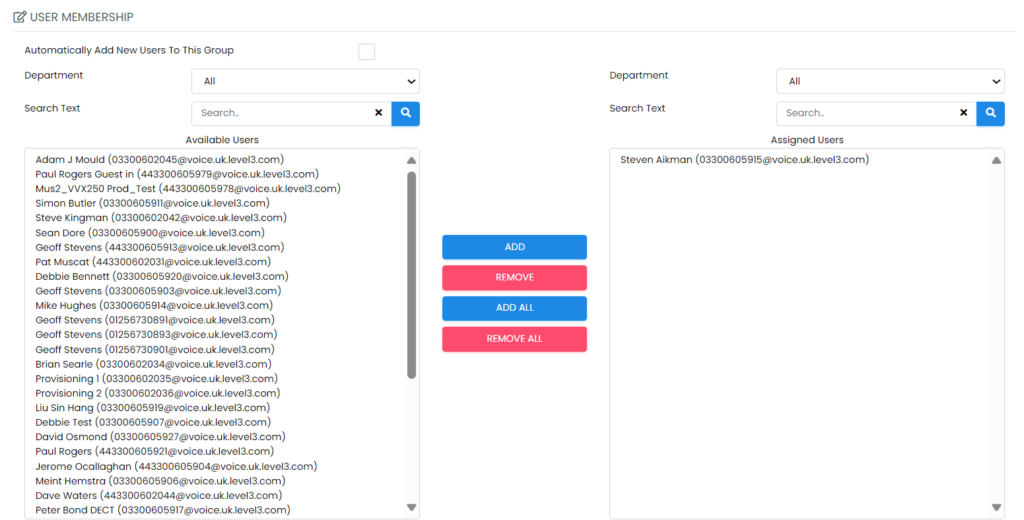Click Assigned Users list scroll-up arrow

click(x=997, y=160)
